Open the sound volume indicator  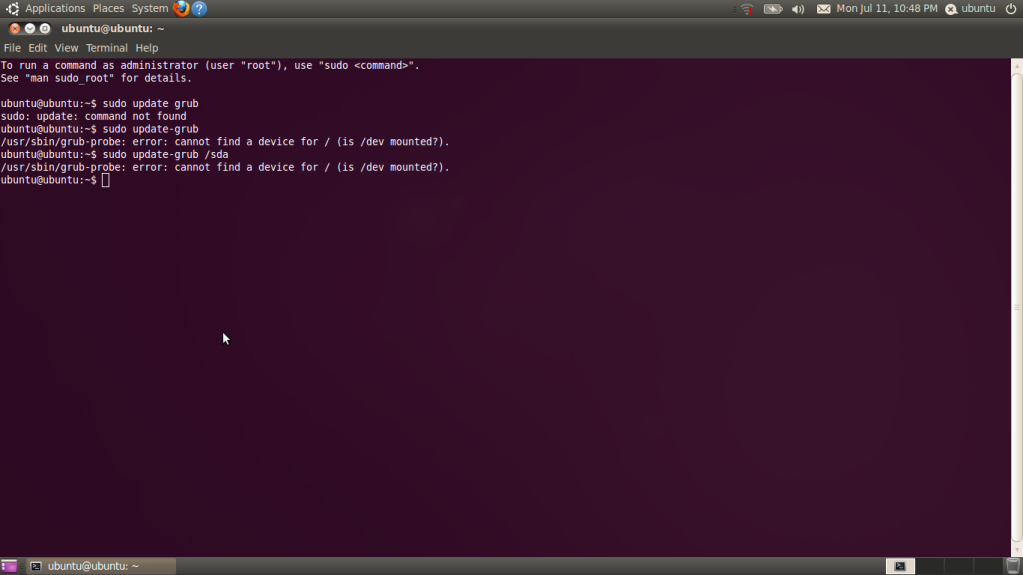pos(798,9)
